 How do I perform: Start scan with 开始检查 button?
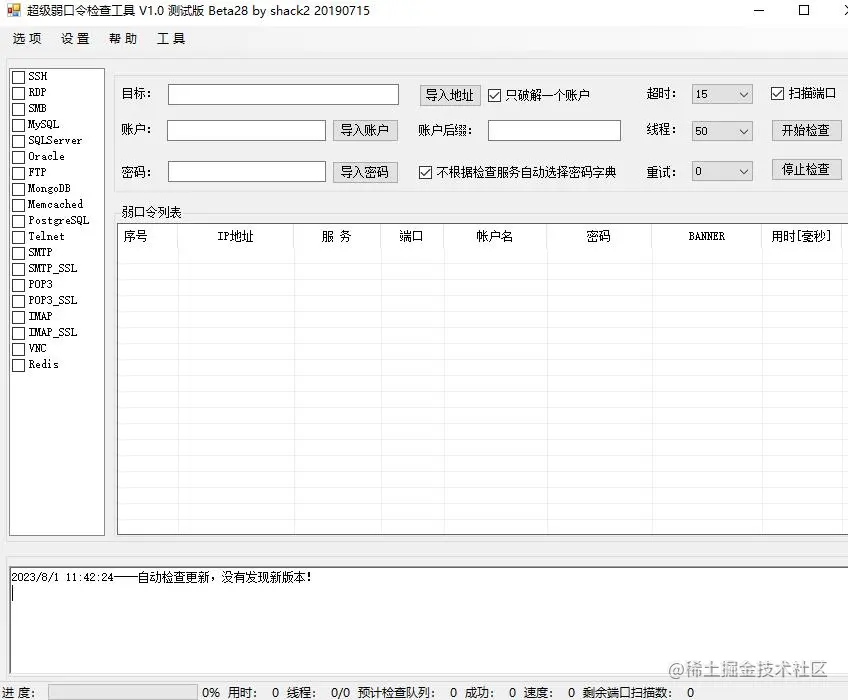[806, 130]
